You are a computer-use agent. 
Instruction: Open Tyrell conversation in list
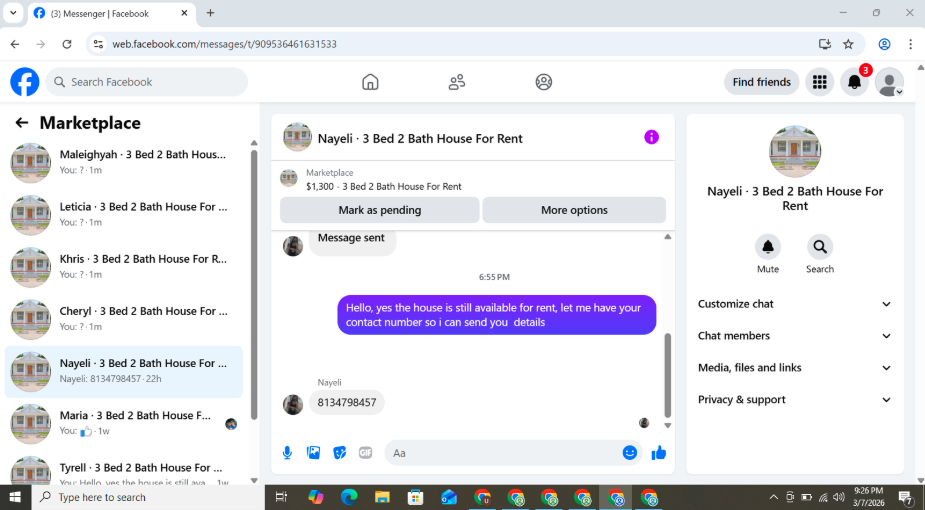(x=124, y=470)
